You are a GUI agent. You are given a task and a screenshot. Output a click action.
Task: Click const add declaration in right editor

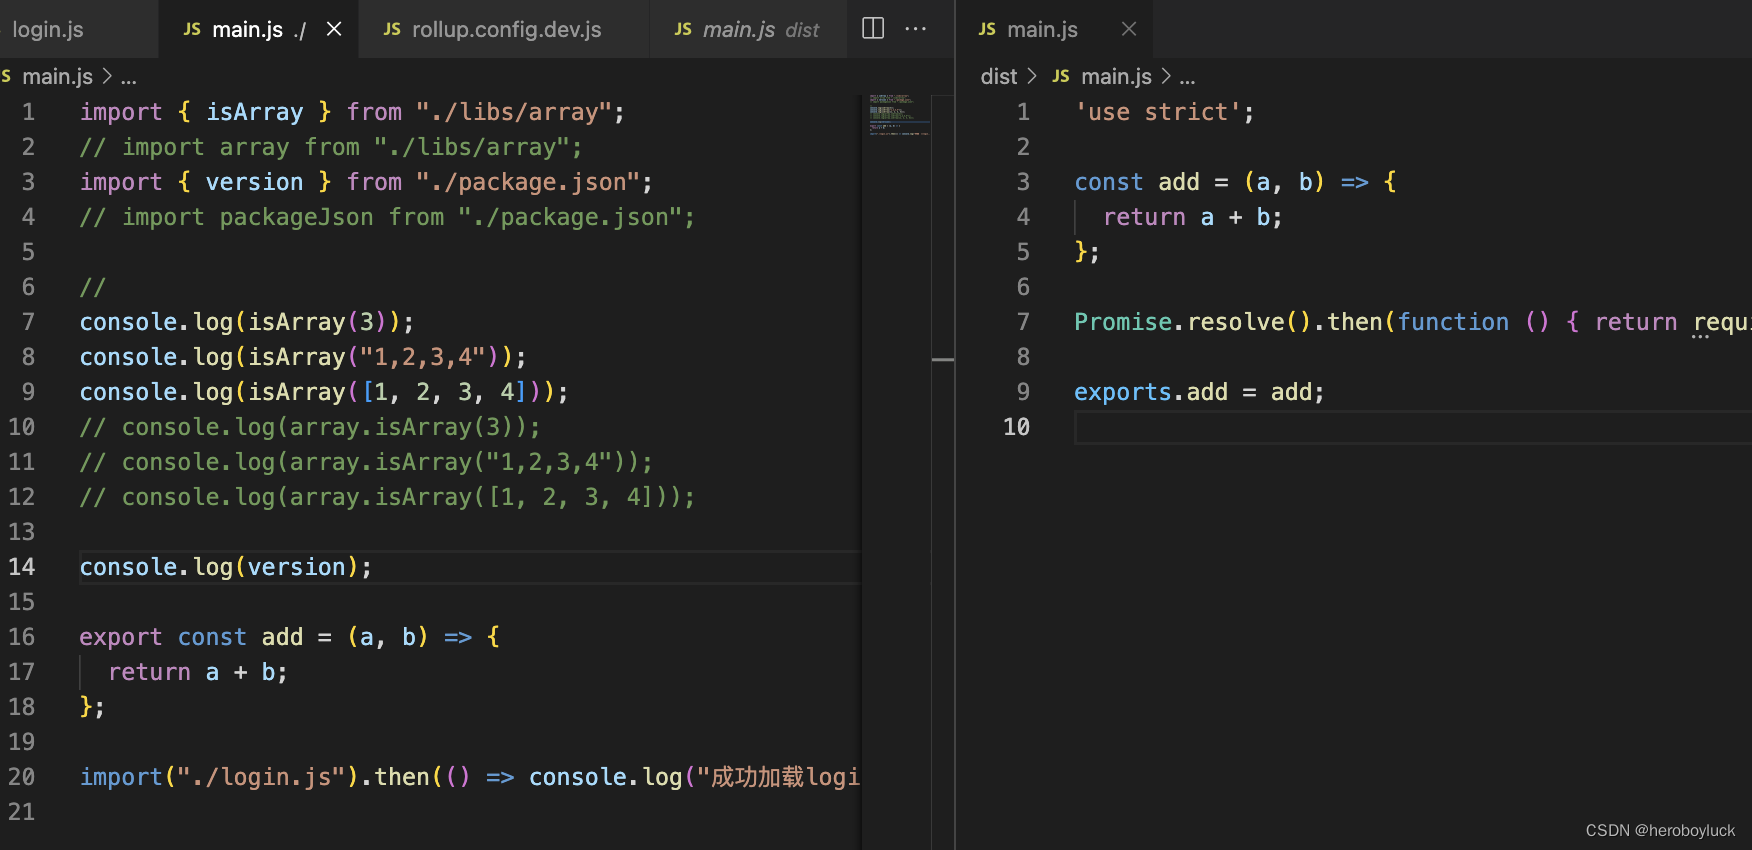pos(1235,182)
